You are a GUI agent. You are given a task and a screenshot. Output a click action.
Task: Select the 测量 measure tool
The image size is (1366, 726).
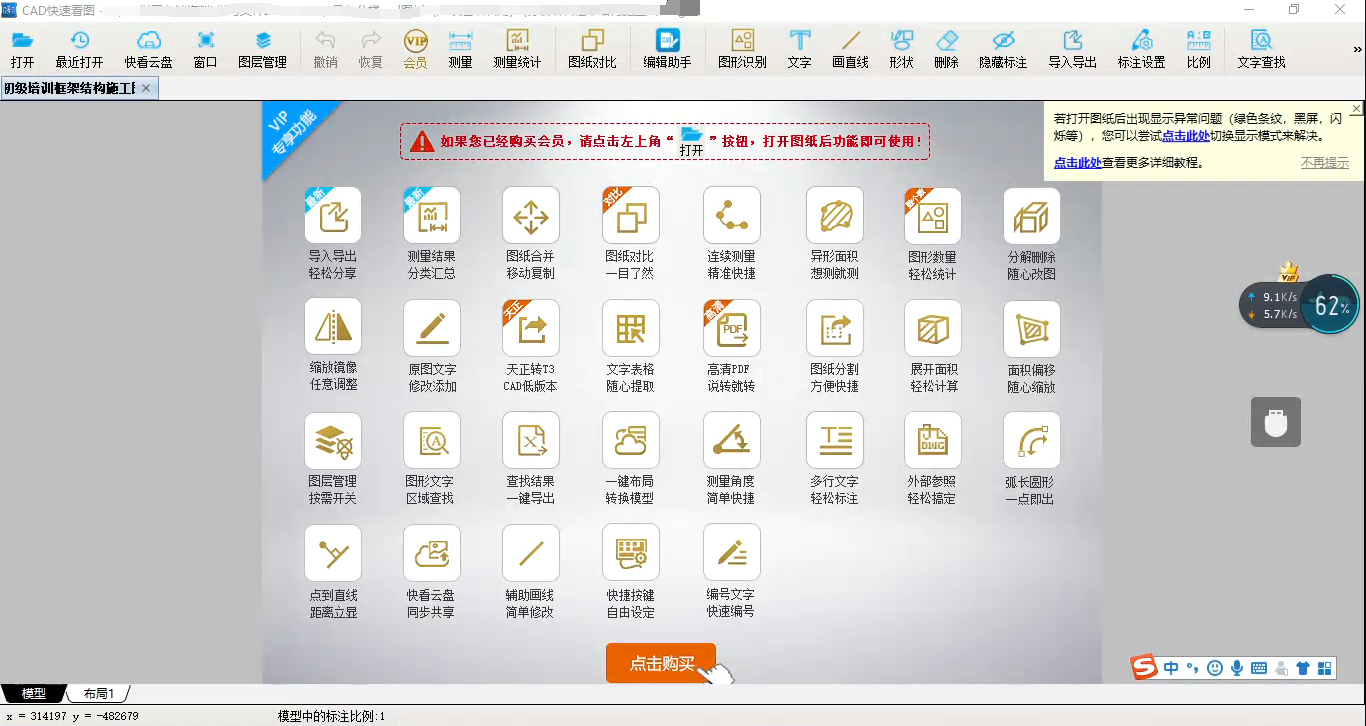[460, 49]
